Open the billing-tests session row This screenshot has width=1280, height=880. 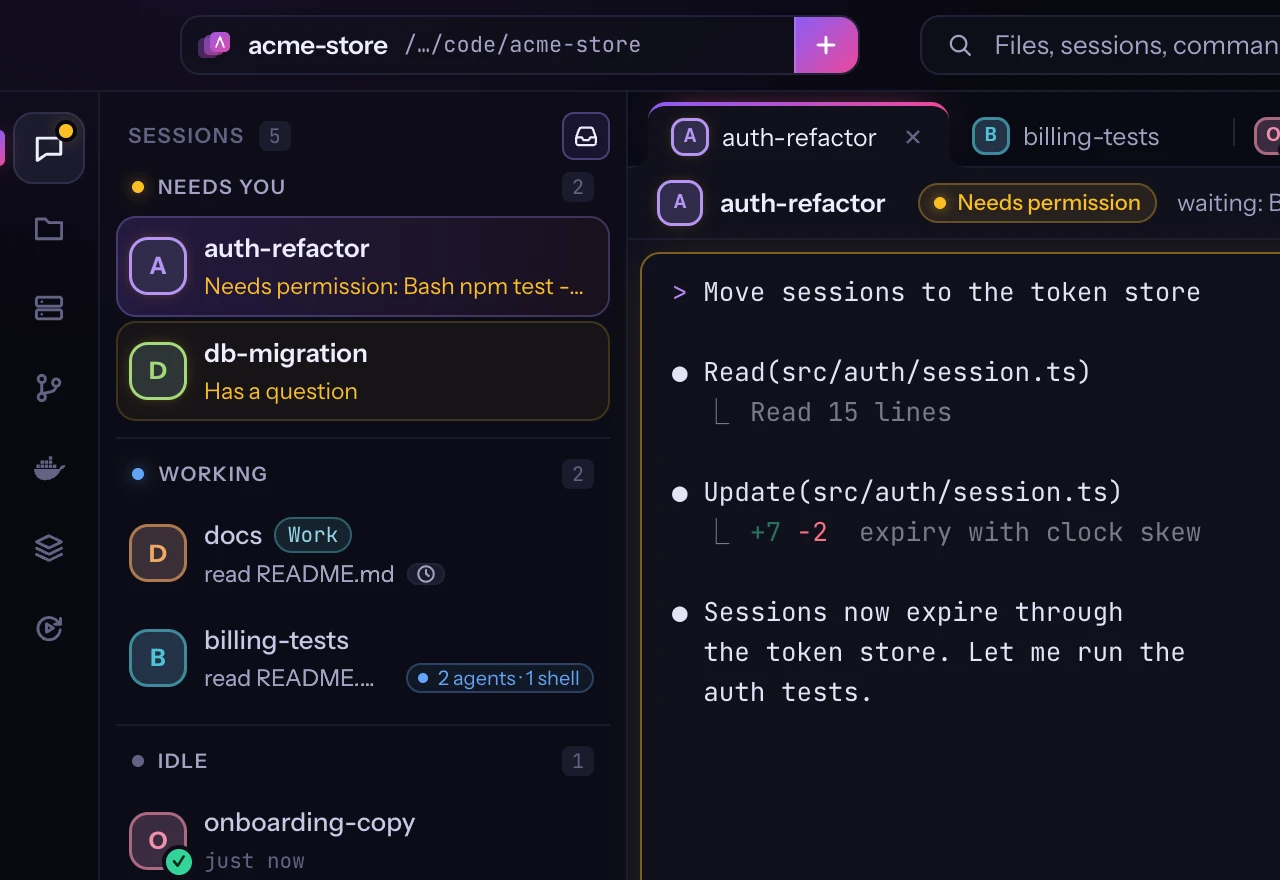(x=363, y=658)
